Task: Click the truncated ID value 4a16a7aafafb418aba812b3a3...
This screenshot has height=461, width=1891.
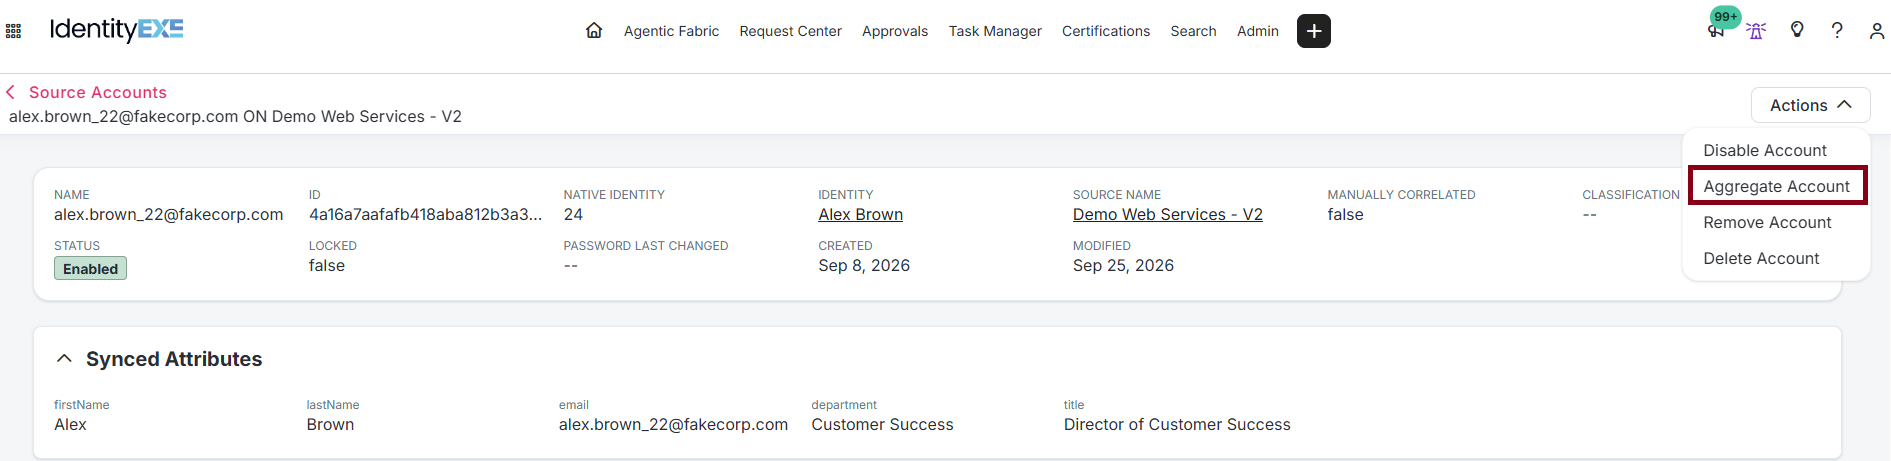Action: tap(425, 214)
